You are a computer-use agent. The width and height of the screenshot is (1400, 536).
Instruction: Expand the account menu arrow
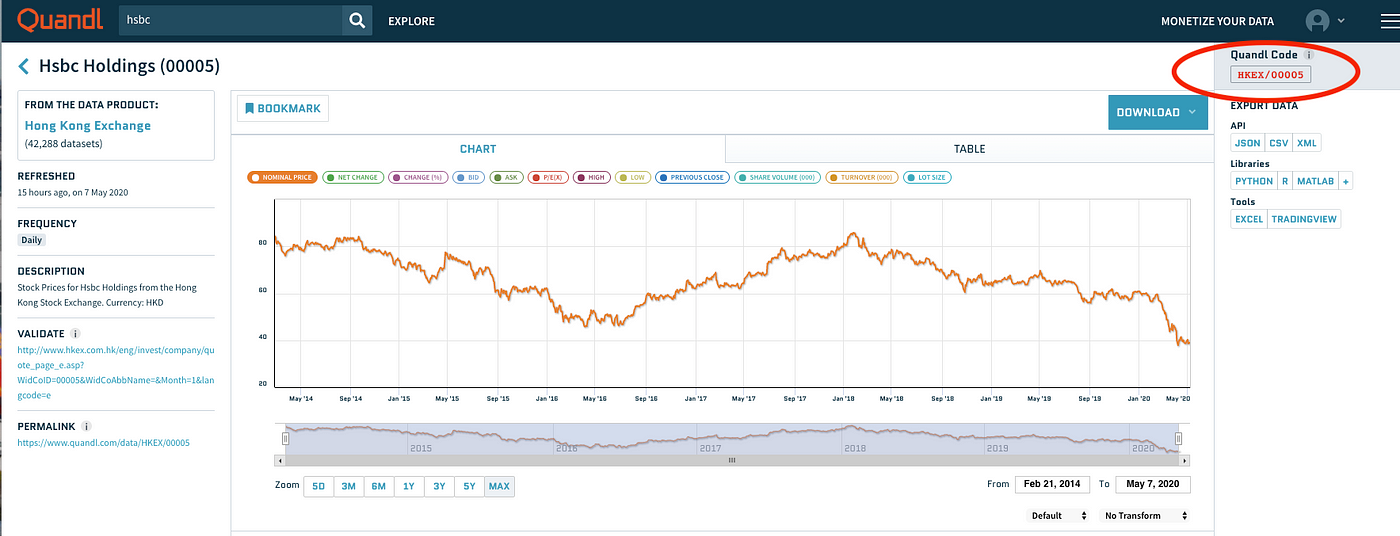[1341, 21]
